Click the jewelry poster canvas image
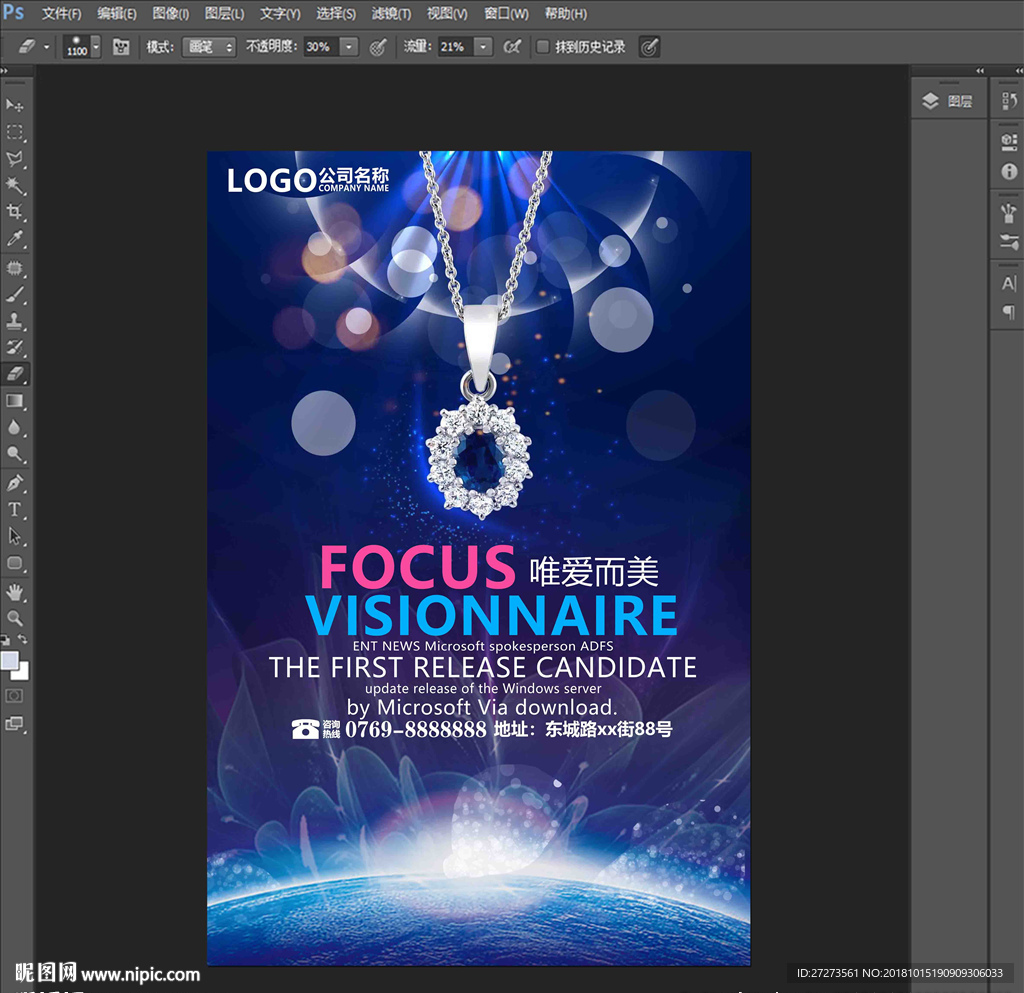 coord(479,558)
